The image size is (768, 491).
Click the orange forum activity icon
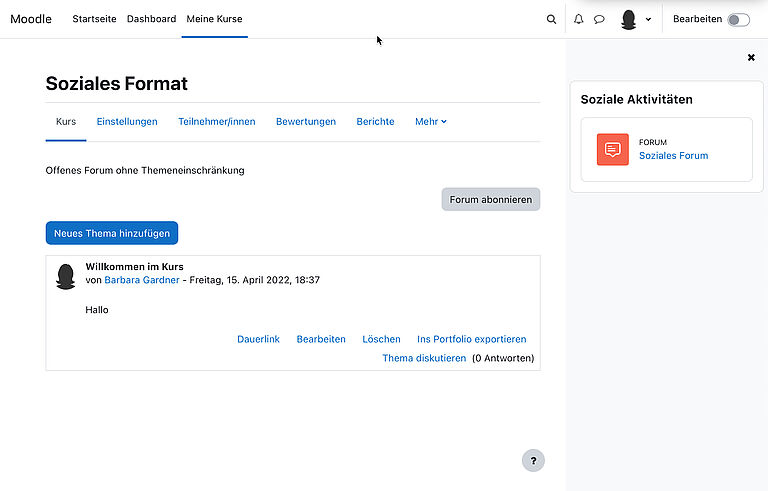coord(612,149)
